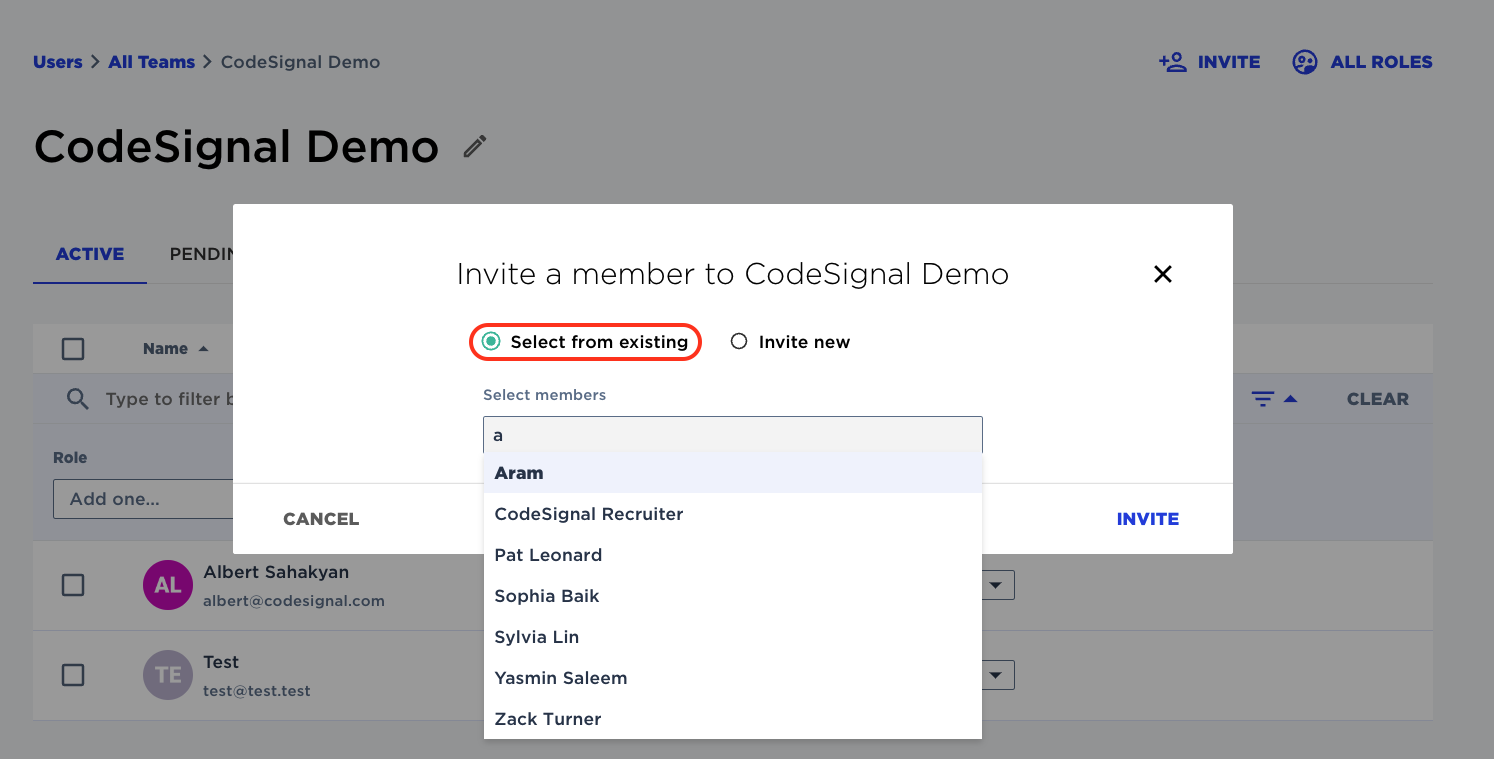Select Sylvia Lin from suggestions

pyautogui.click(x=733, y=637)
